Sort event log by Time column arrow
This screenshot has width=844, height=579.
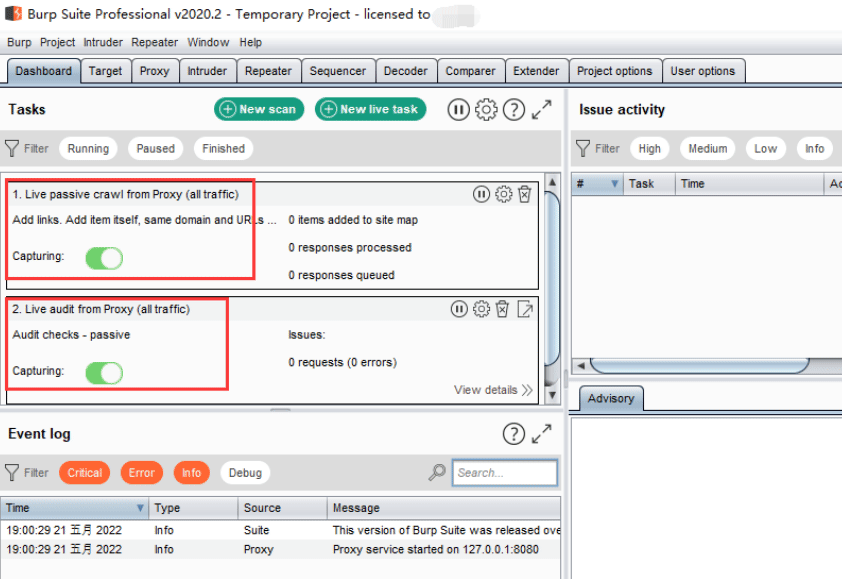(x=140, y=508)
